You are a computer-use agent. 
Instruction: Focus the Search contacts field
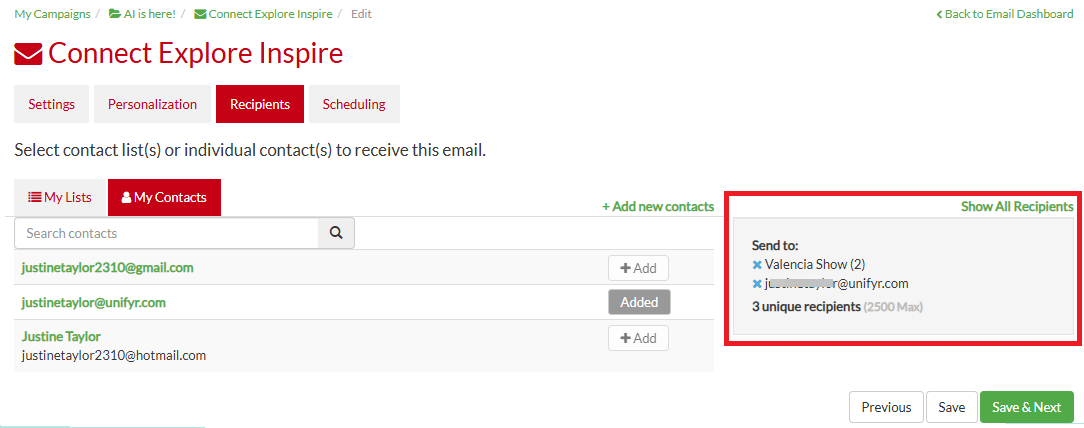point(166,233)
